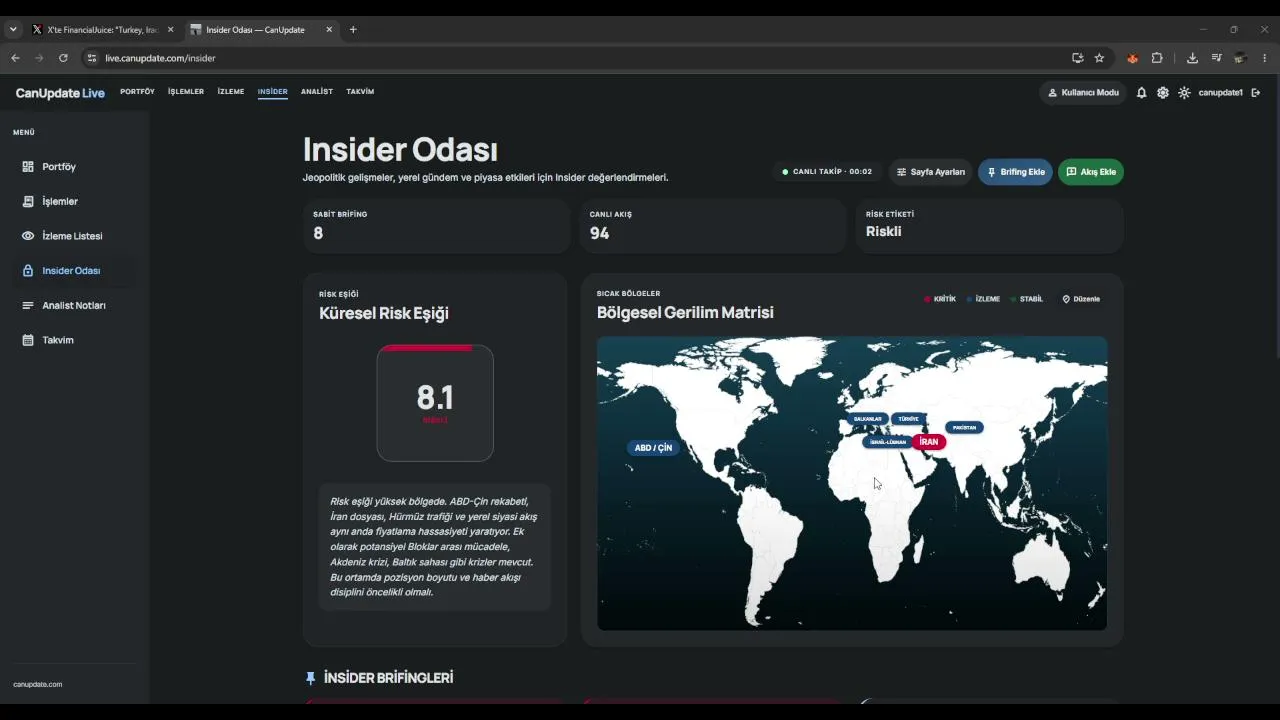Click the Chrome profile avatar
The height and width of the screenshot is (720, 1280).
(x=1240, y=58)
